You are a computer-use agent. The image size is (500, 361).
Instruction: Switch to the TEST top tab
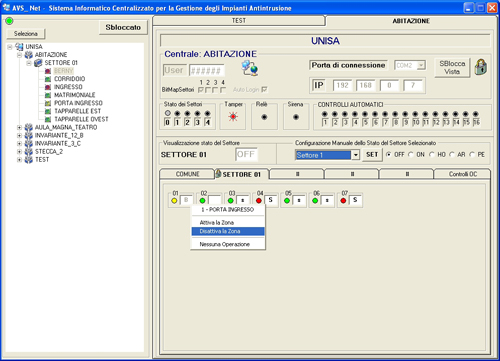coord(239,21)
